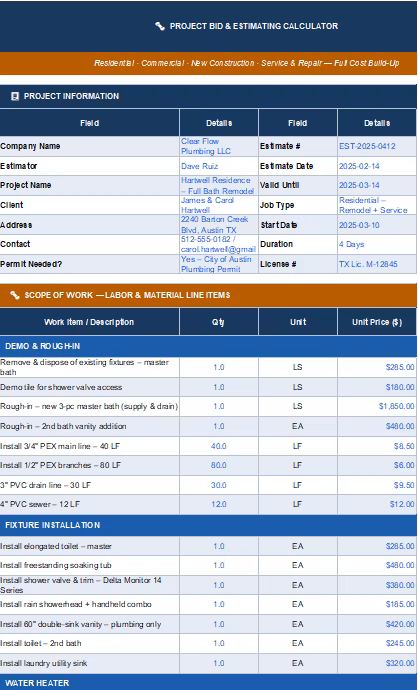
Task: Select the Job Type value 'Residential – Remodel + Service'
Action: pos(373,205)
